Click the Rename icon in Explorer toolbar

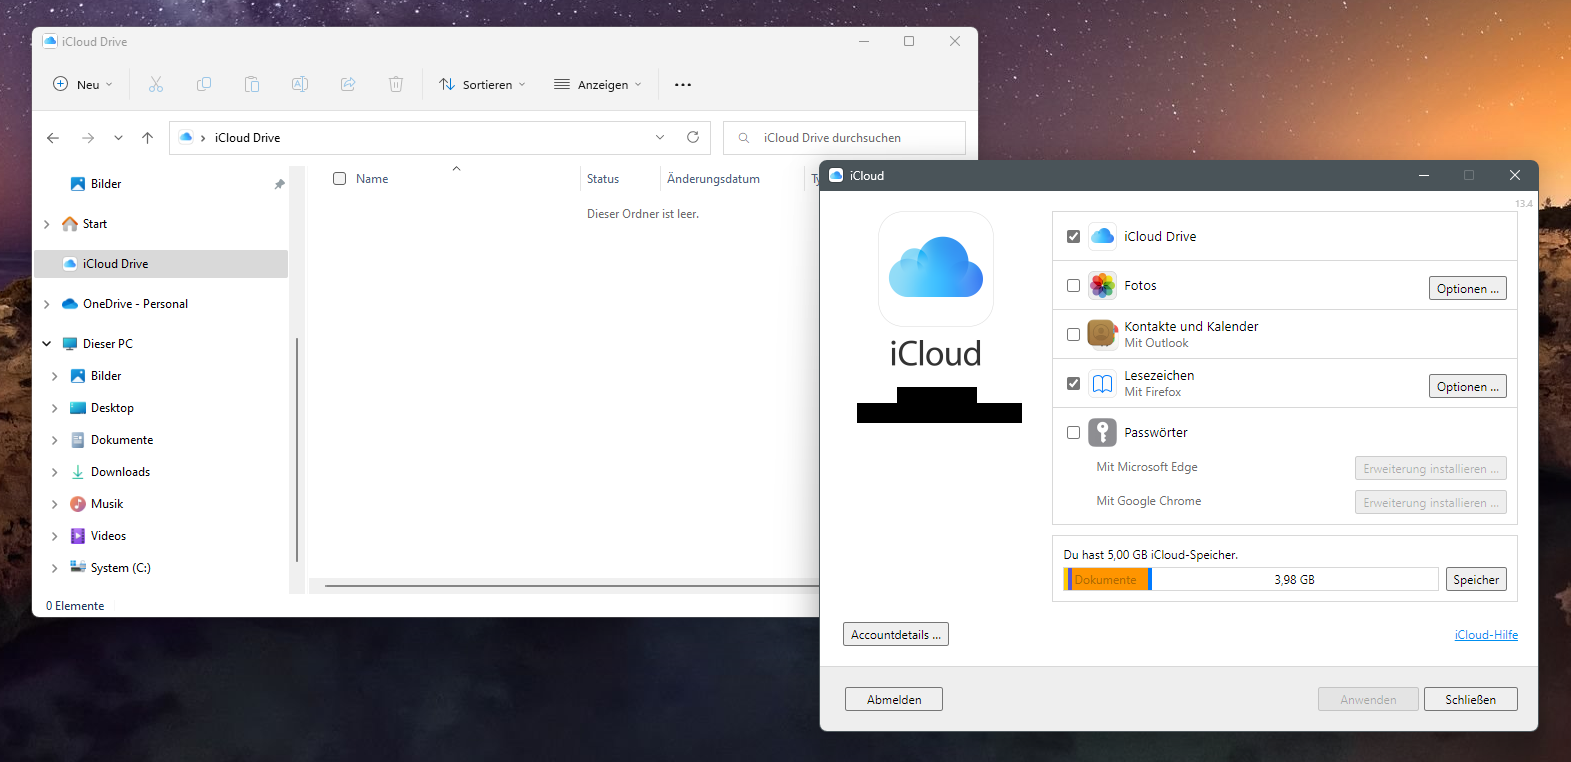(300, 84)
